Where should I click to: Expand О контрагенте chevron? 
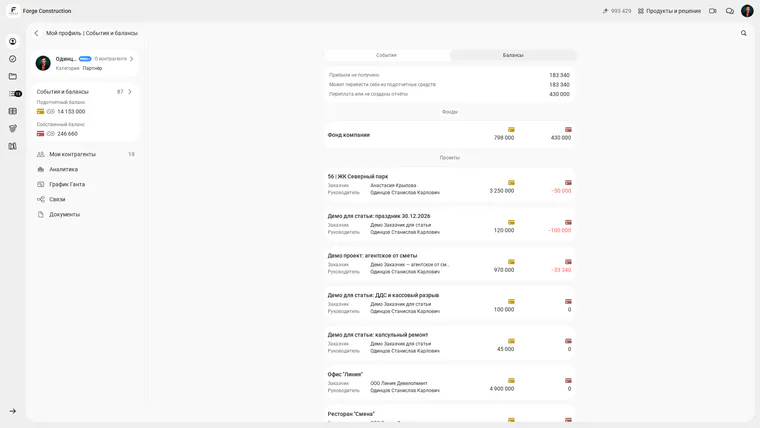coord(131,59)
